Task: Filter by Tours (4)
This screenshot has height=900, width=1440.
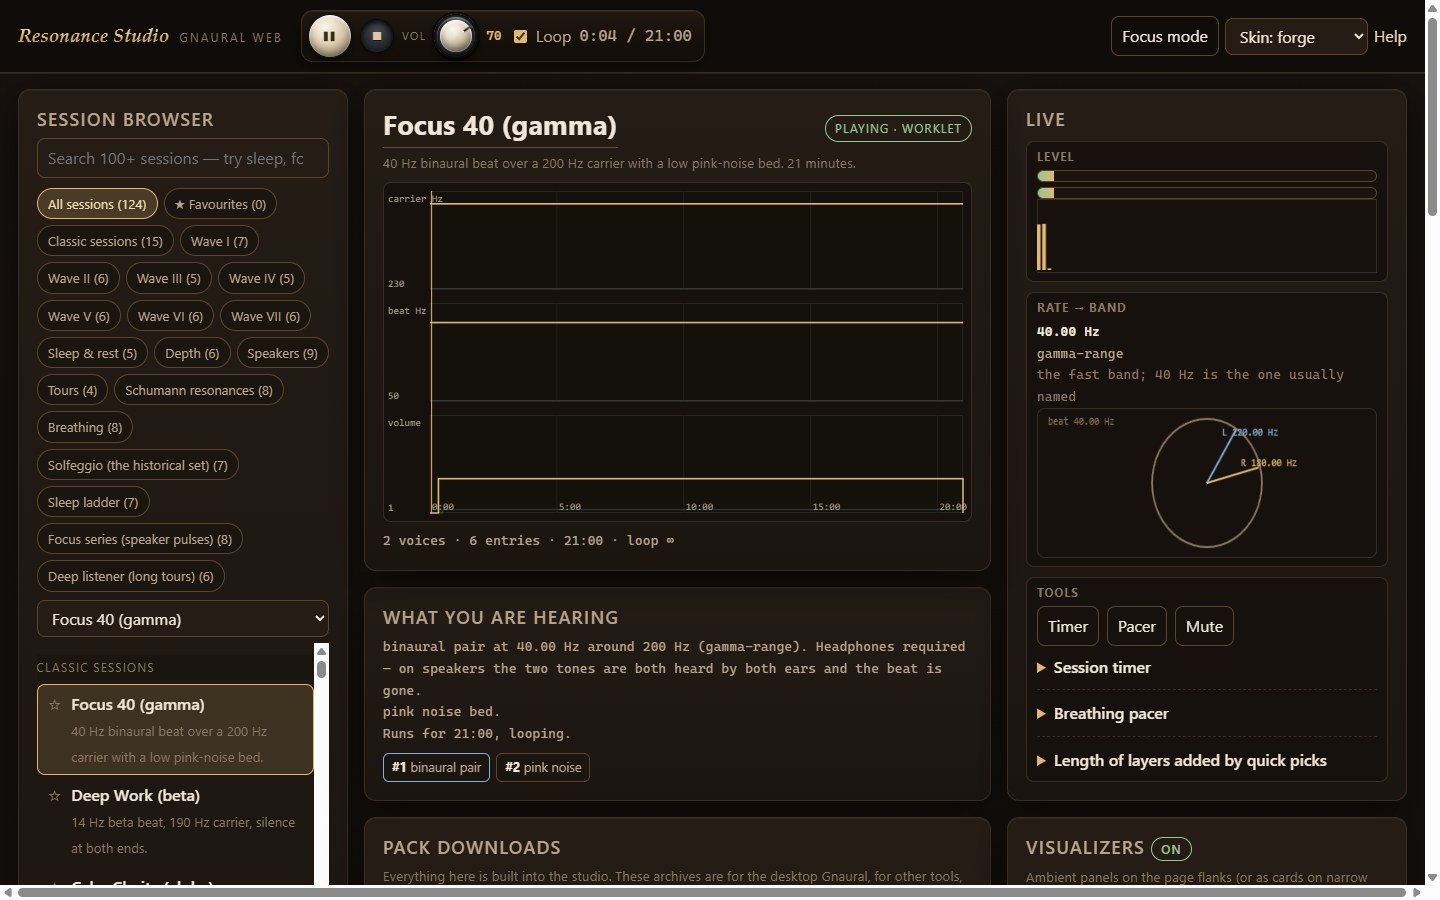Action: click(72, 390)
